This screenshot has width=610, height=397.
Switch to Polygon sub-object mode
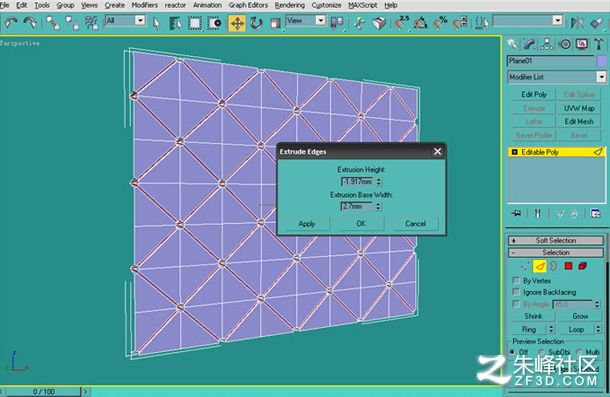pyautogui.click(x=568, y=266)
